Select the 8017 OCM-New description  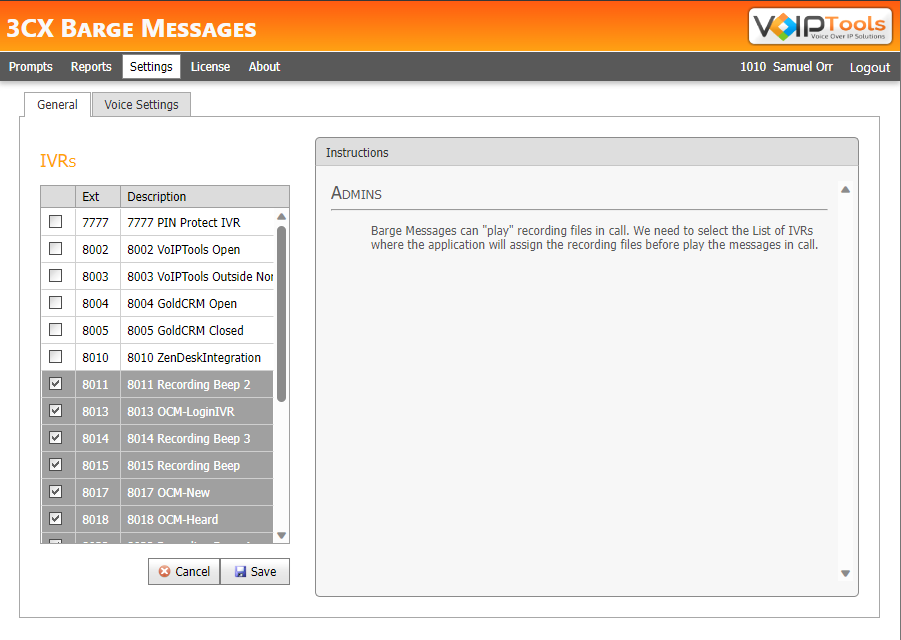point(168,492)
